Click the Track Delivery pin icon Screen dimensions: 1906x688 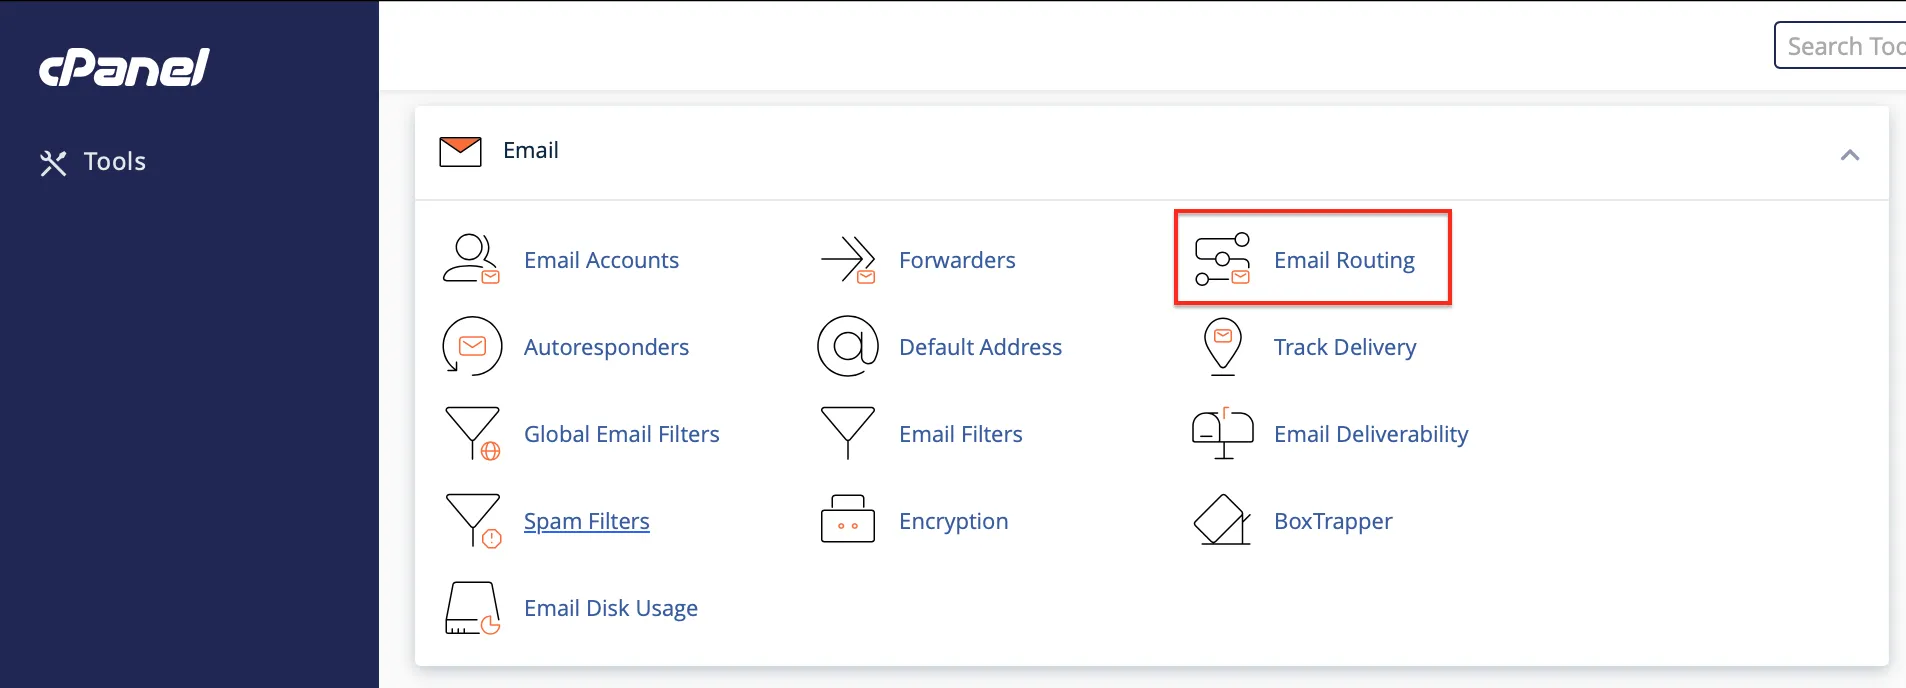1222,347
